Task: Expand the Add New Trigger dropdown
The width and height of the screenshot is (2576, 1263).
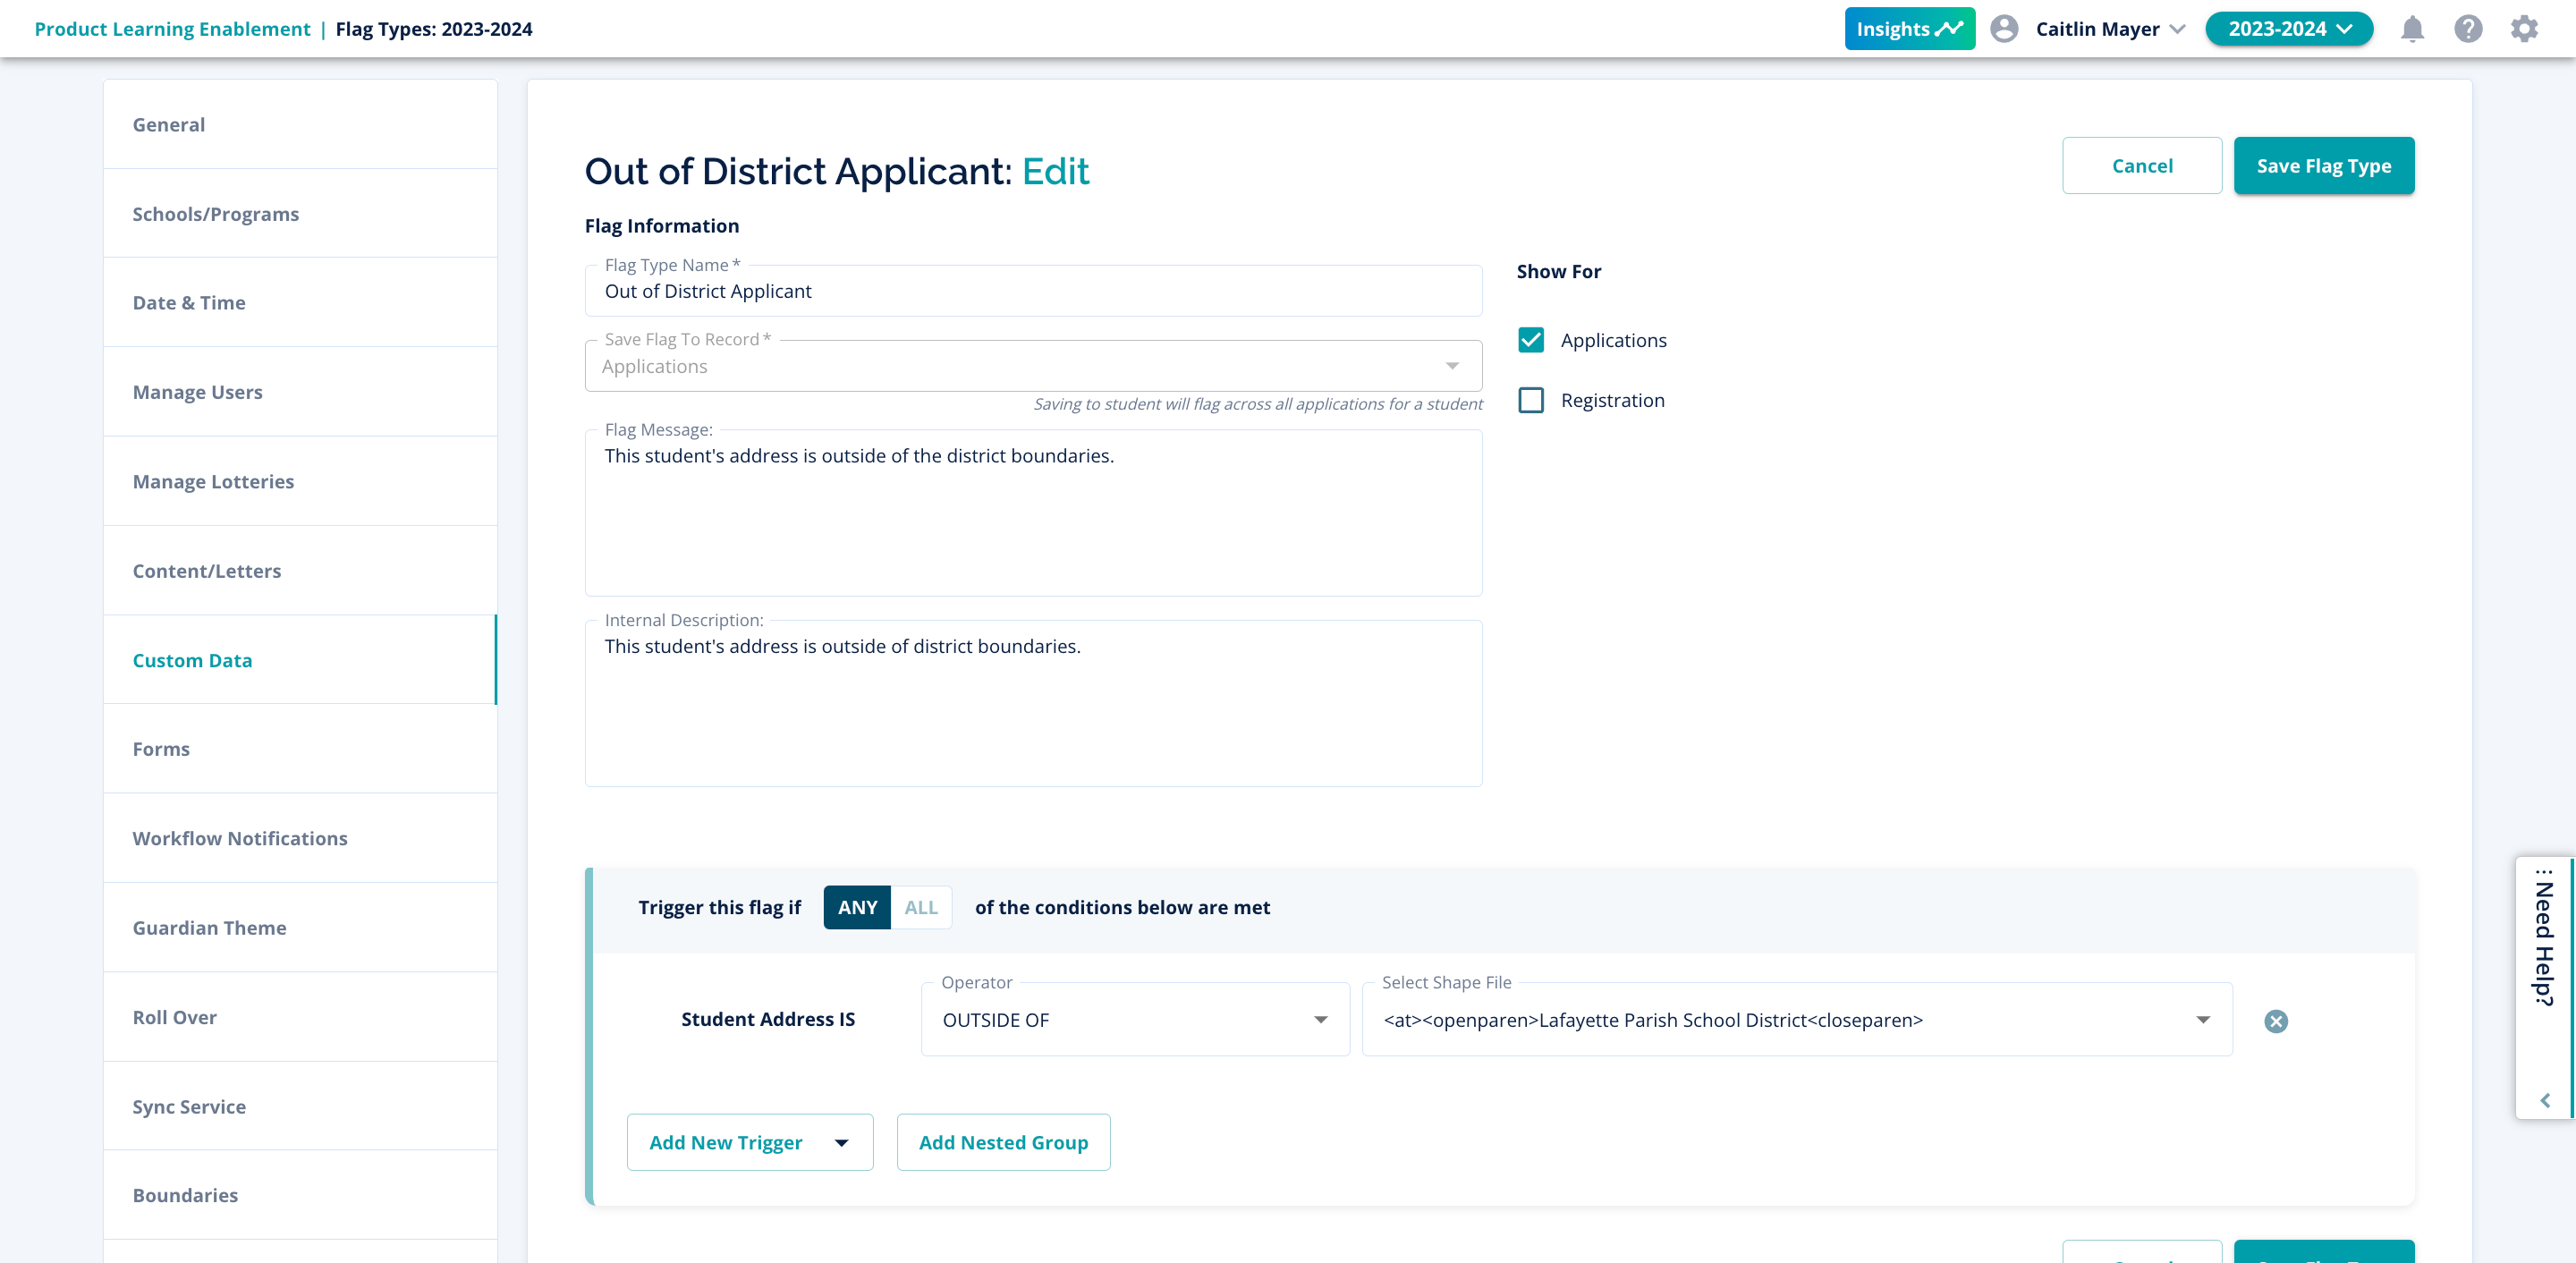Action: click(749, 1142)
